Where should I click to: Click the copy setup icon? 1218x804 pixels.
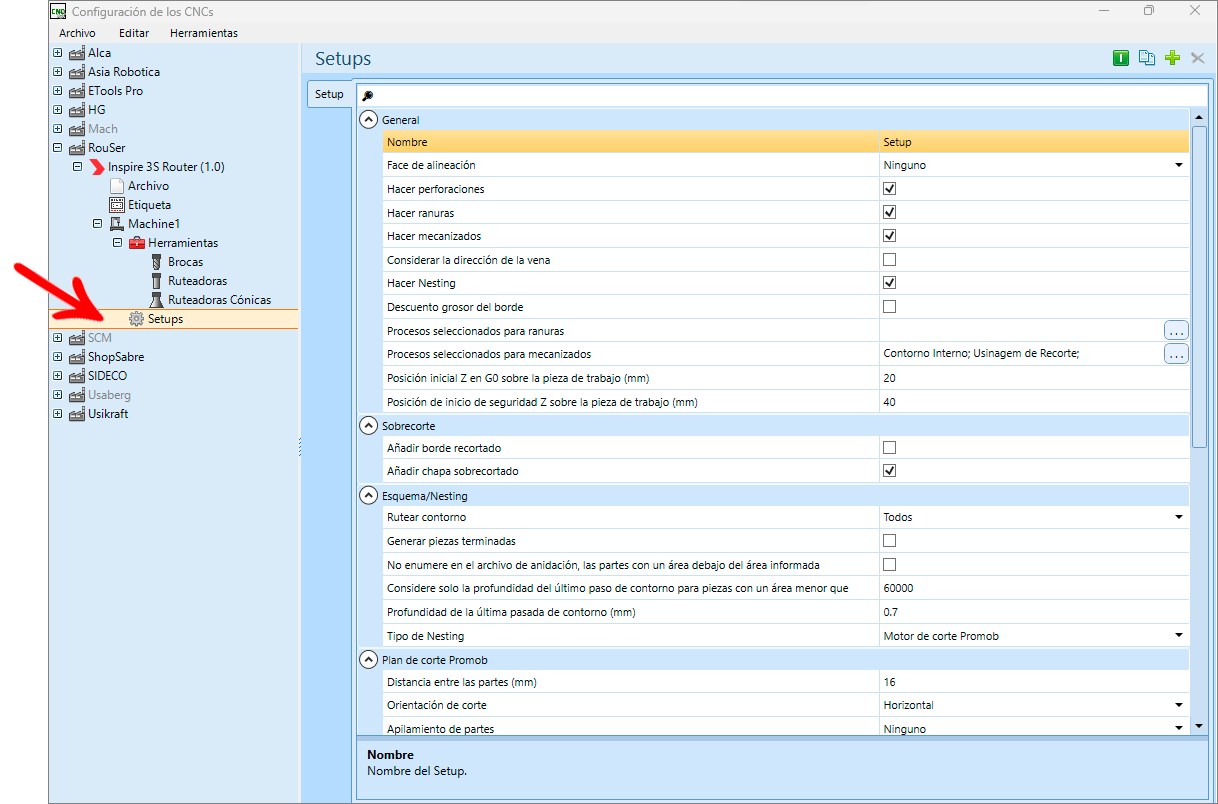1147,59
